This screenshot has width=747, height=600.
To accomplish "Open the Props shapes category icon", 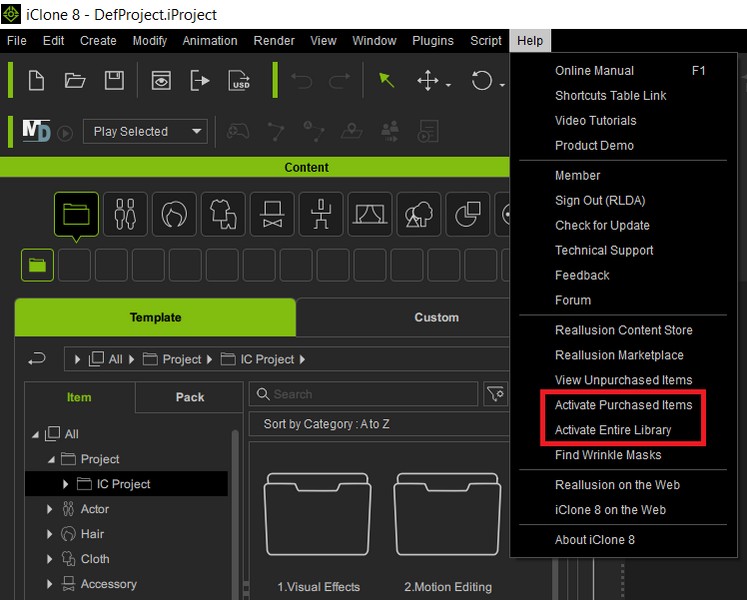I will click(x=468, y=214).
